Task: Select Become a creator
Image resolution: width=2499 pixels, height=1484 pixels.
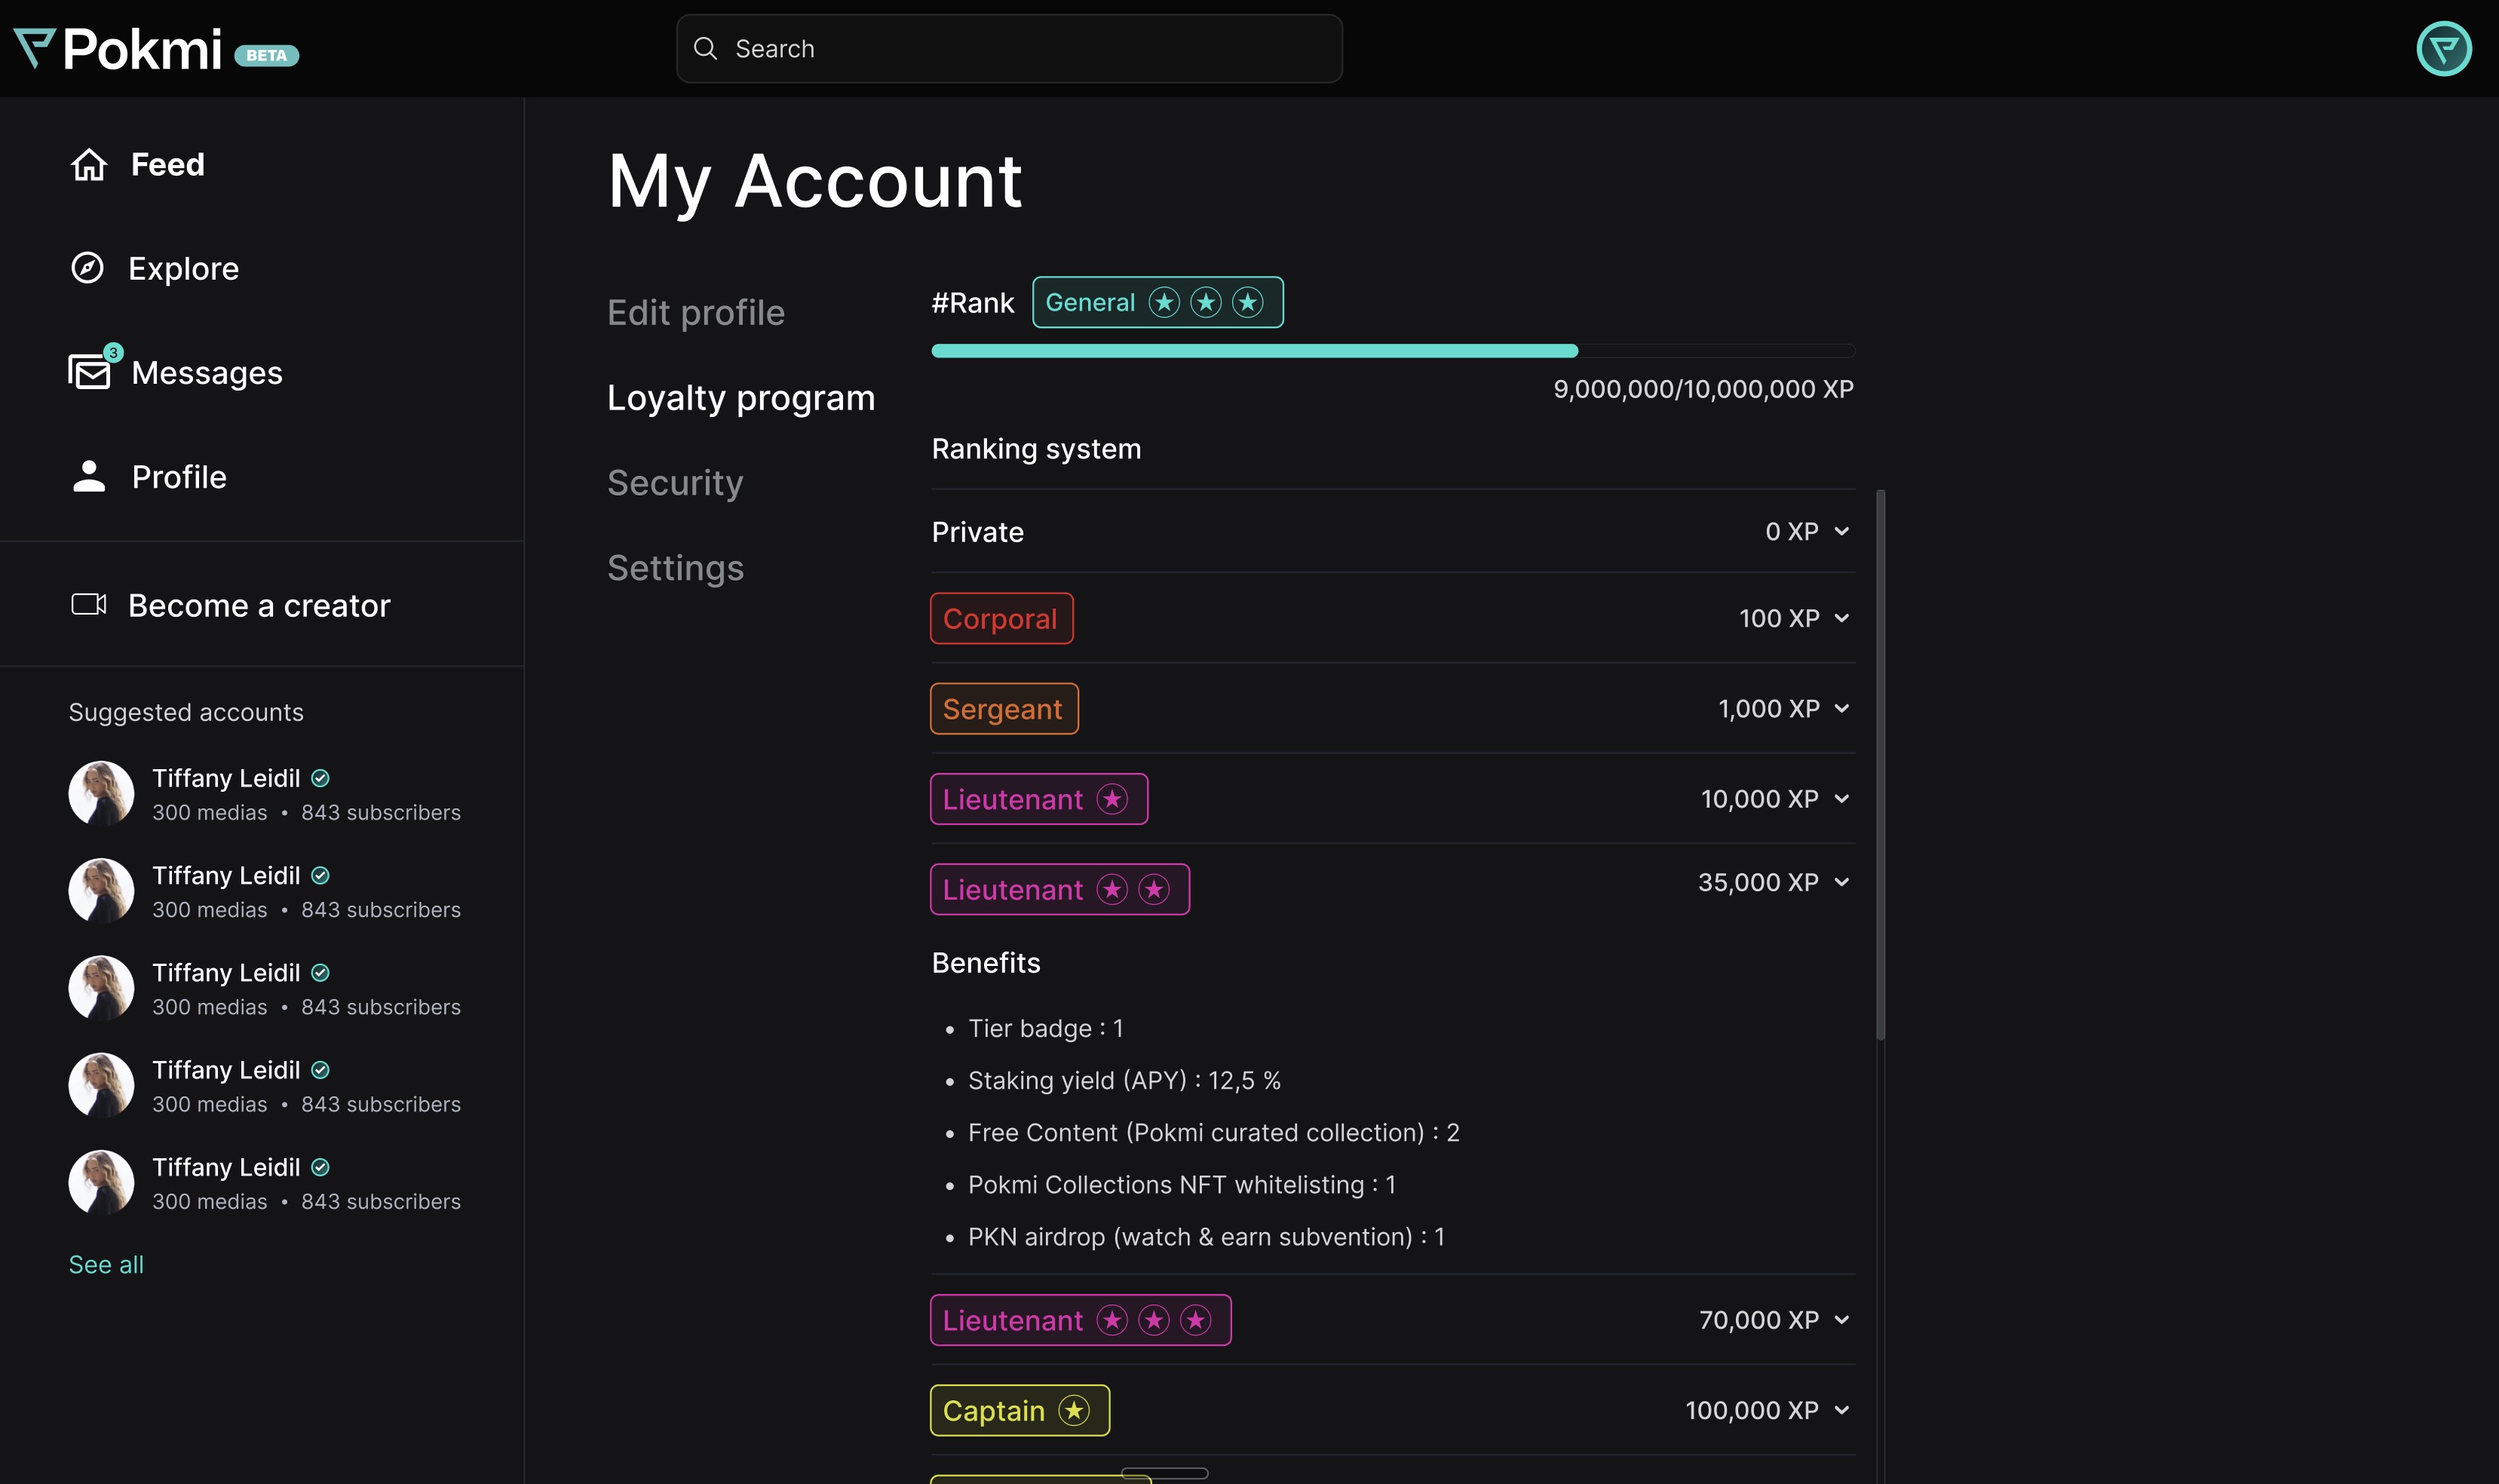Action: (230, 605)
